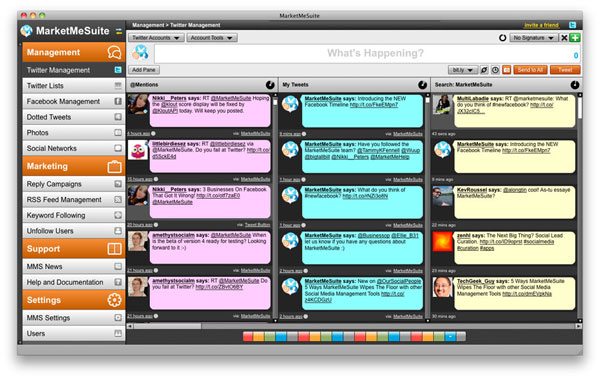Viewport: 600px width, 379px height.
Task: Open Social Networks in the sidebar
Action: (x=73, y=148)
